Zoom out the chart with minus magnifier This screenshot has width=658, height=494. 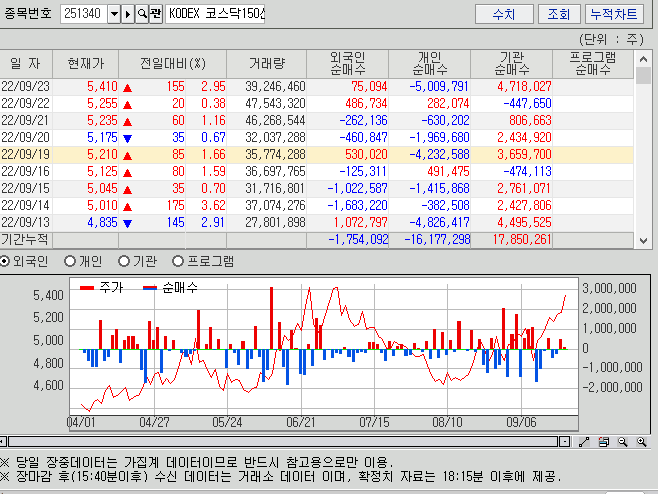(623, 442)
